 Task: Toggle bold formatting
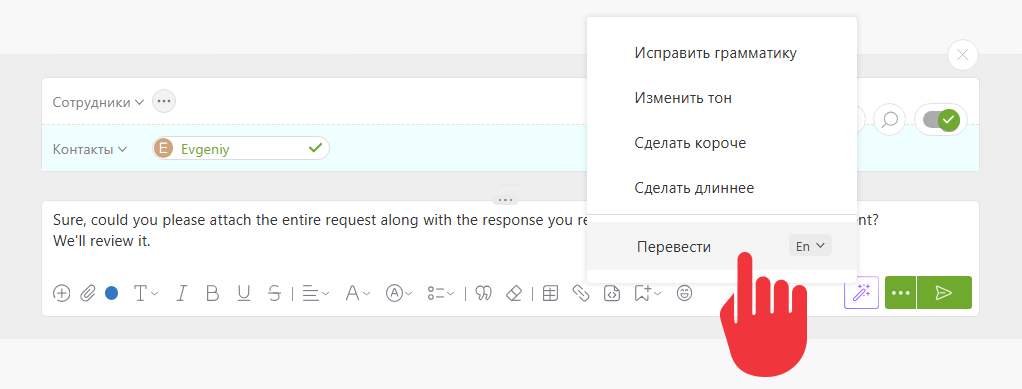(x=212, y=293)
